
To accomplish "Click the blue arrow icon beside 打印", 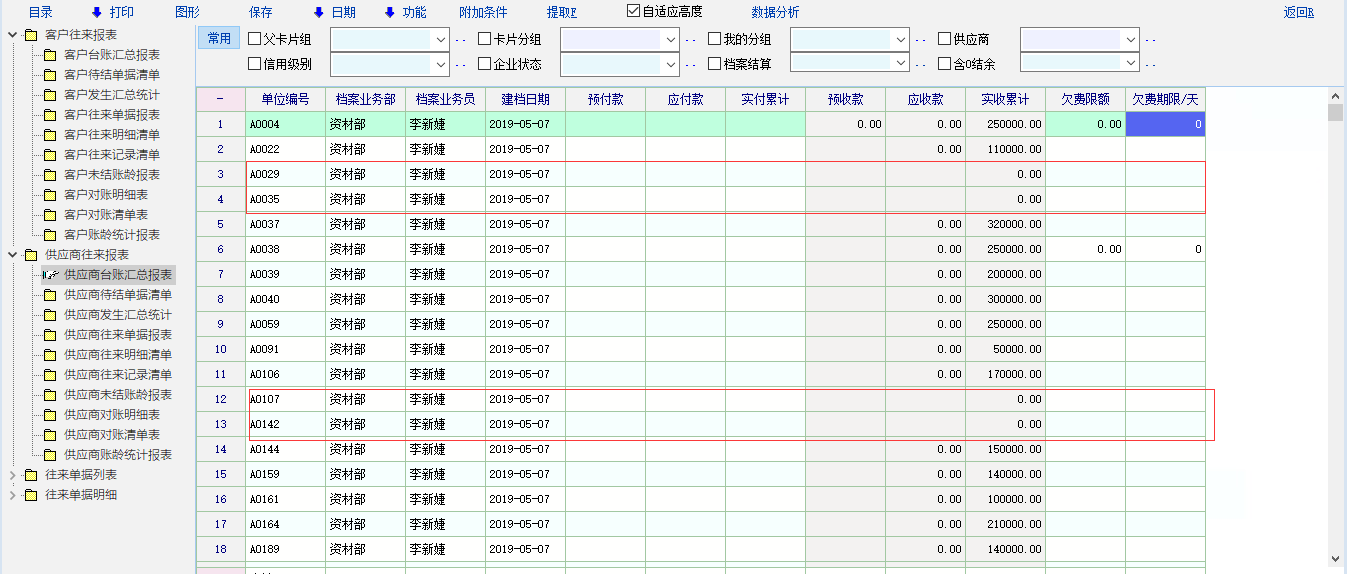I will (x=97, y=13).
